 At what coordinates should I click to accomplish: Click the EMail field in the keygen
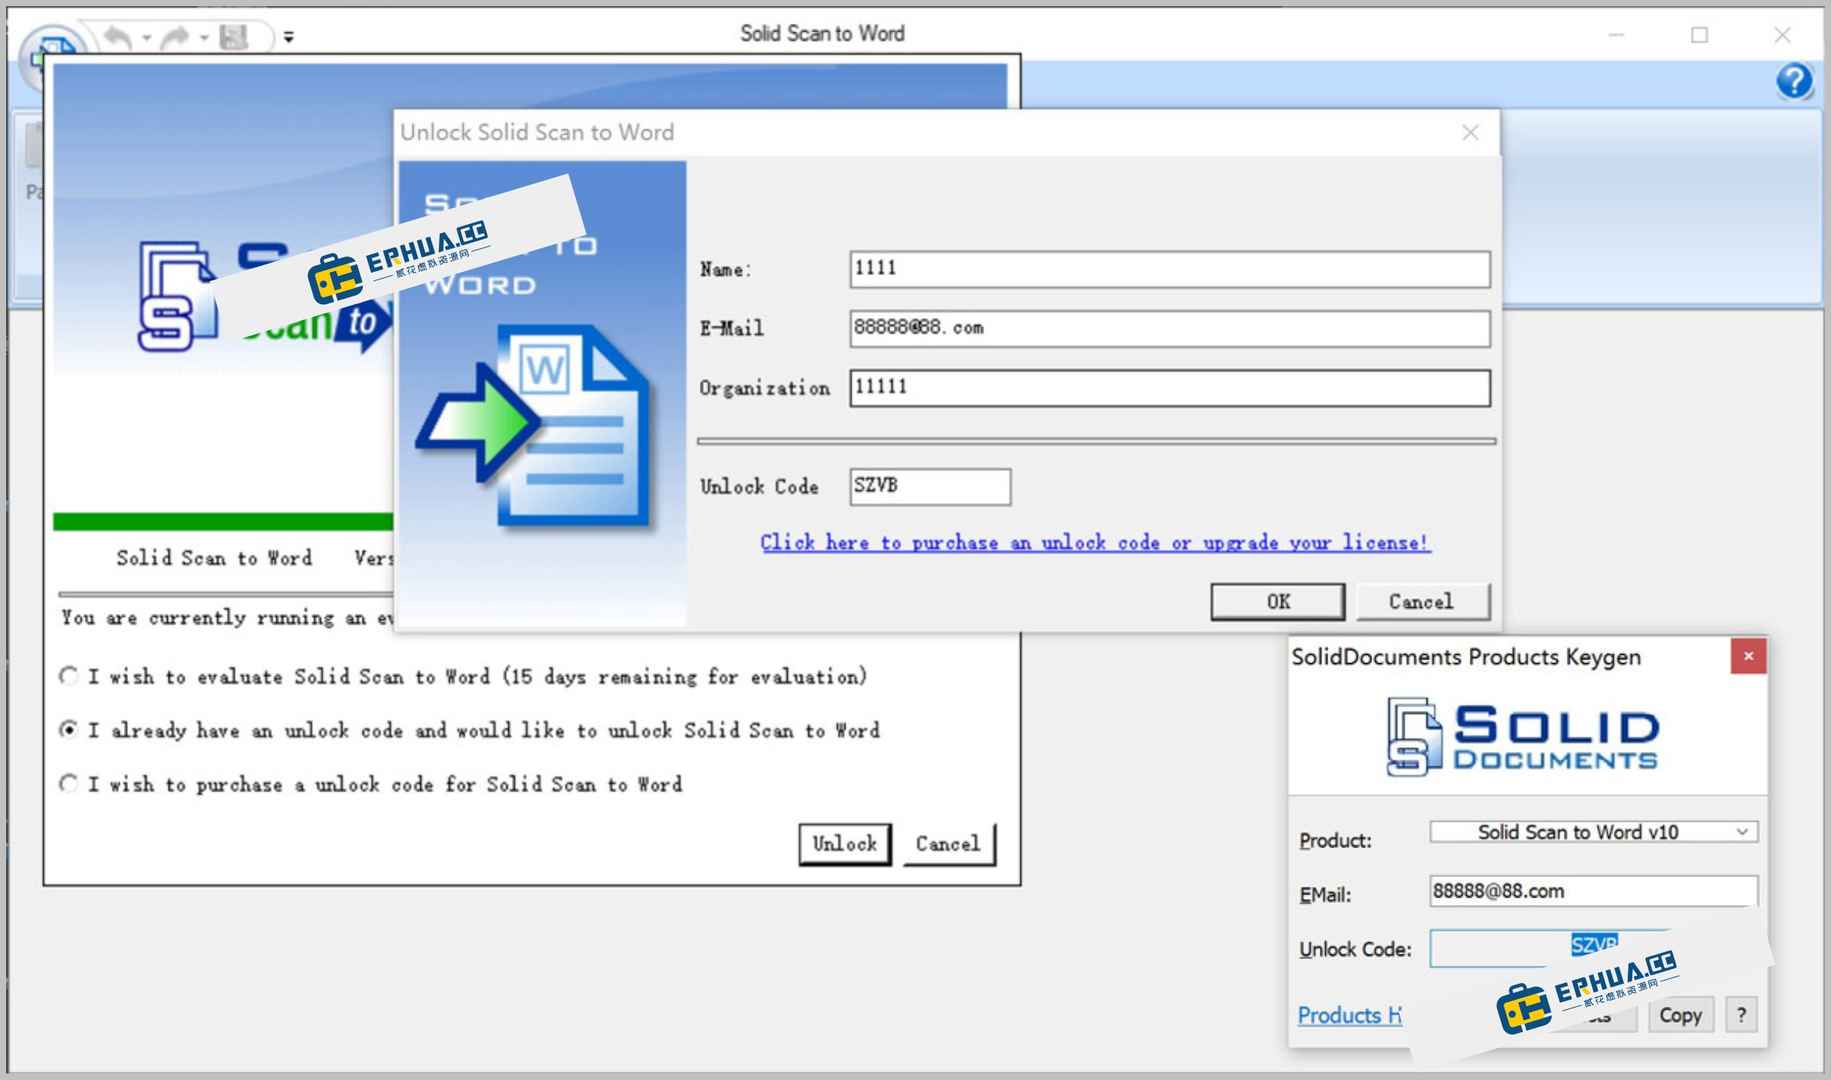pyautogui.click(x=1593, y=891)
